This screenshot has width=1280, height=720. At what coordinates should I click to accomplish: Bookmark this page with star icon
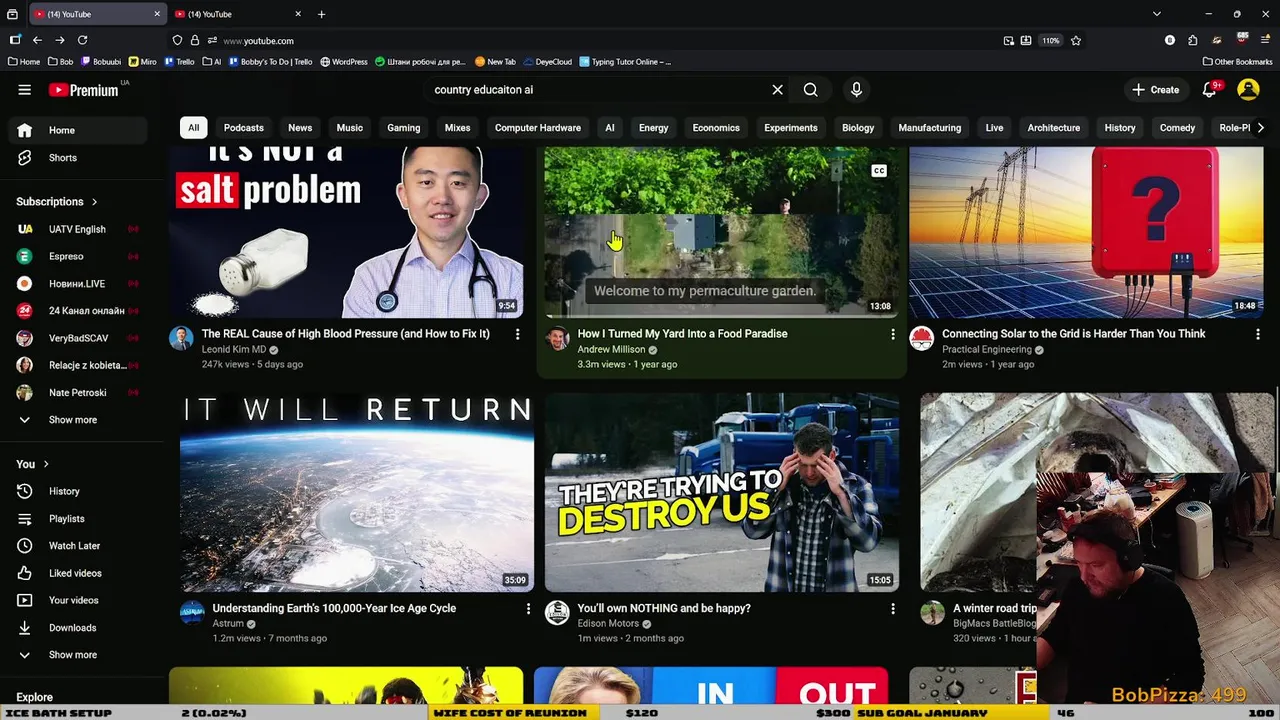click(1076, 40)
